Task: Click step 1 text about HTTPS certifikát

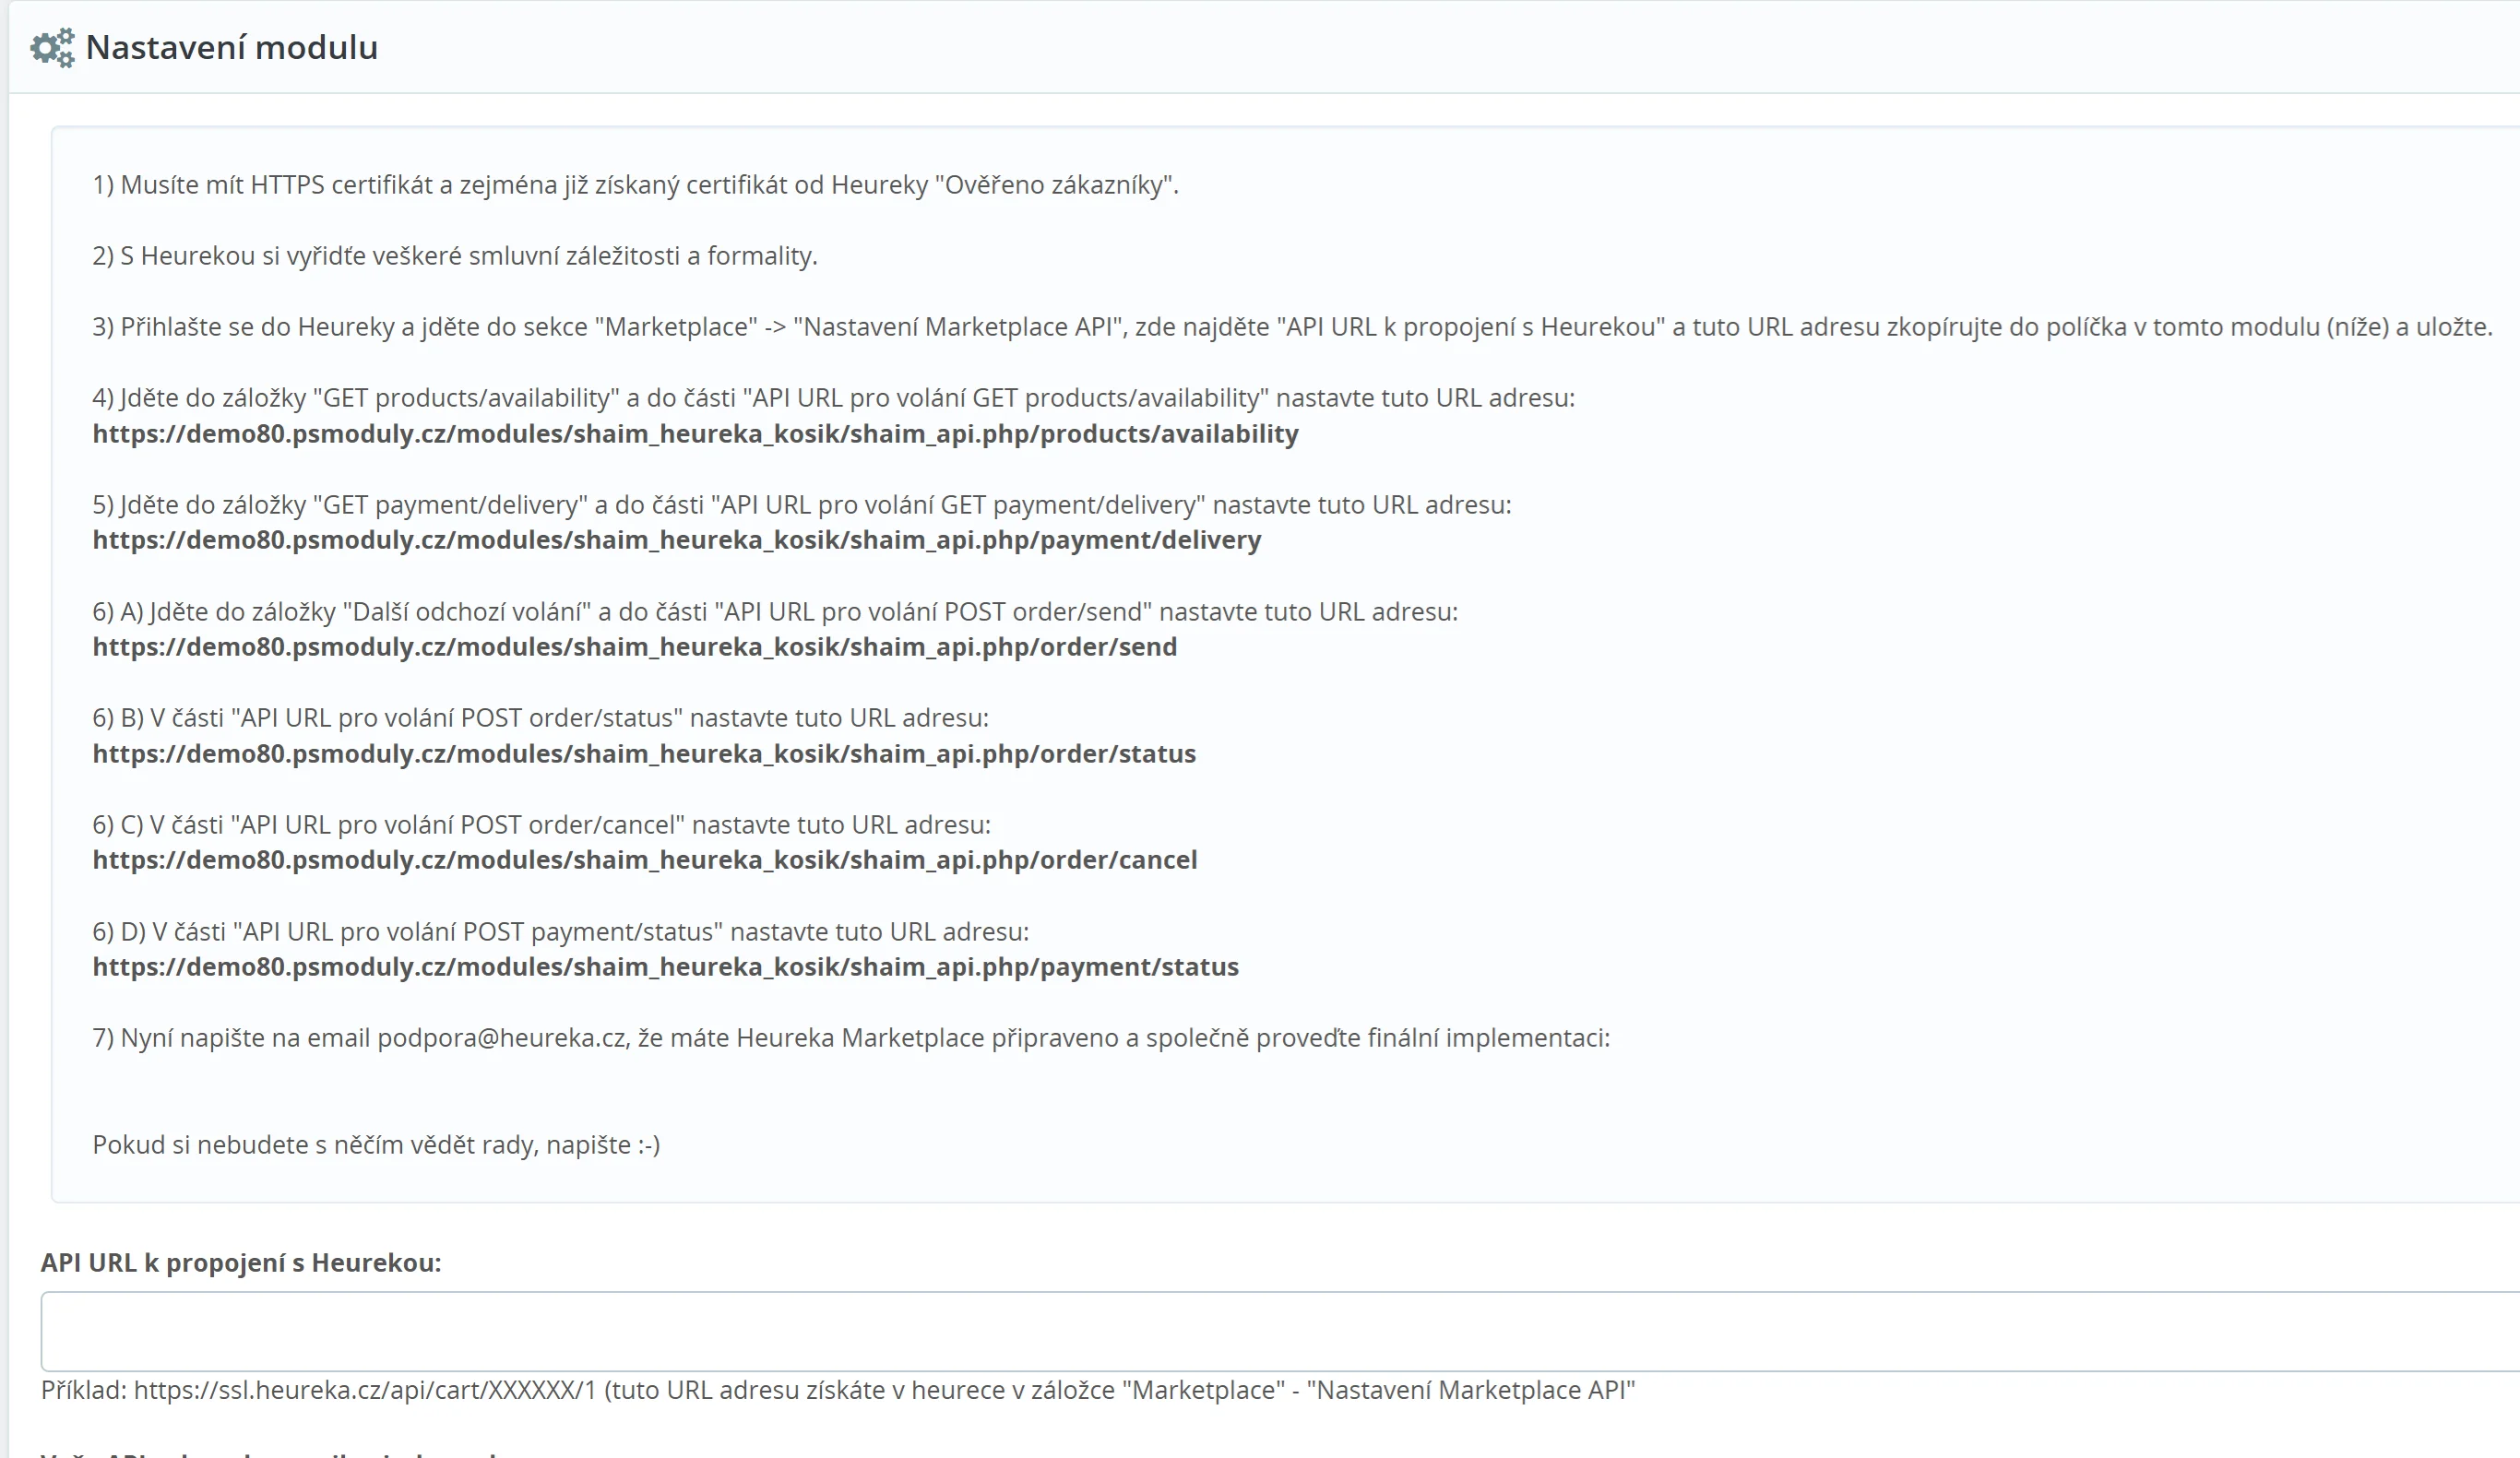Action: tap(635, 185)
